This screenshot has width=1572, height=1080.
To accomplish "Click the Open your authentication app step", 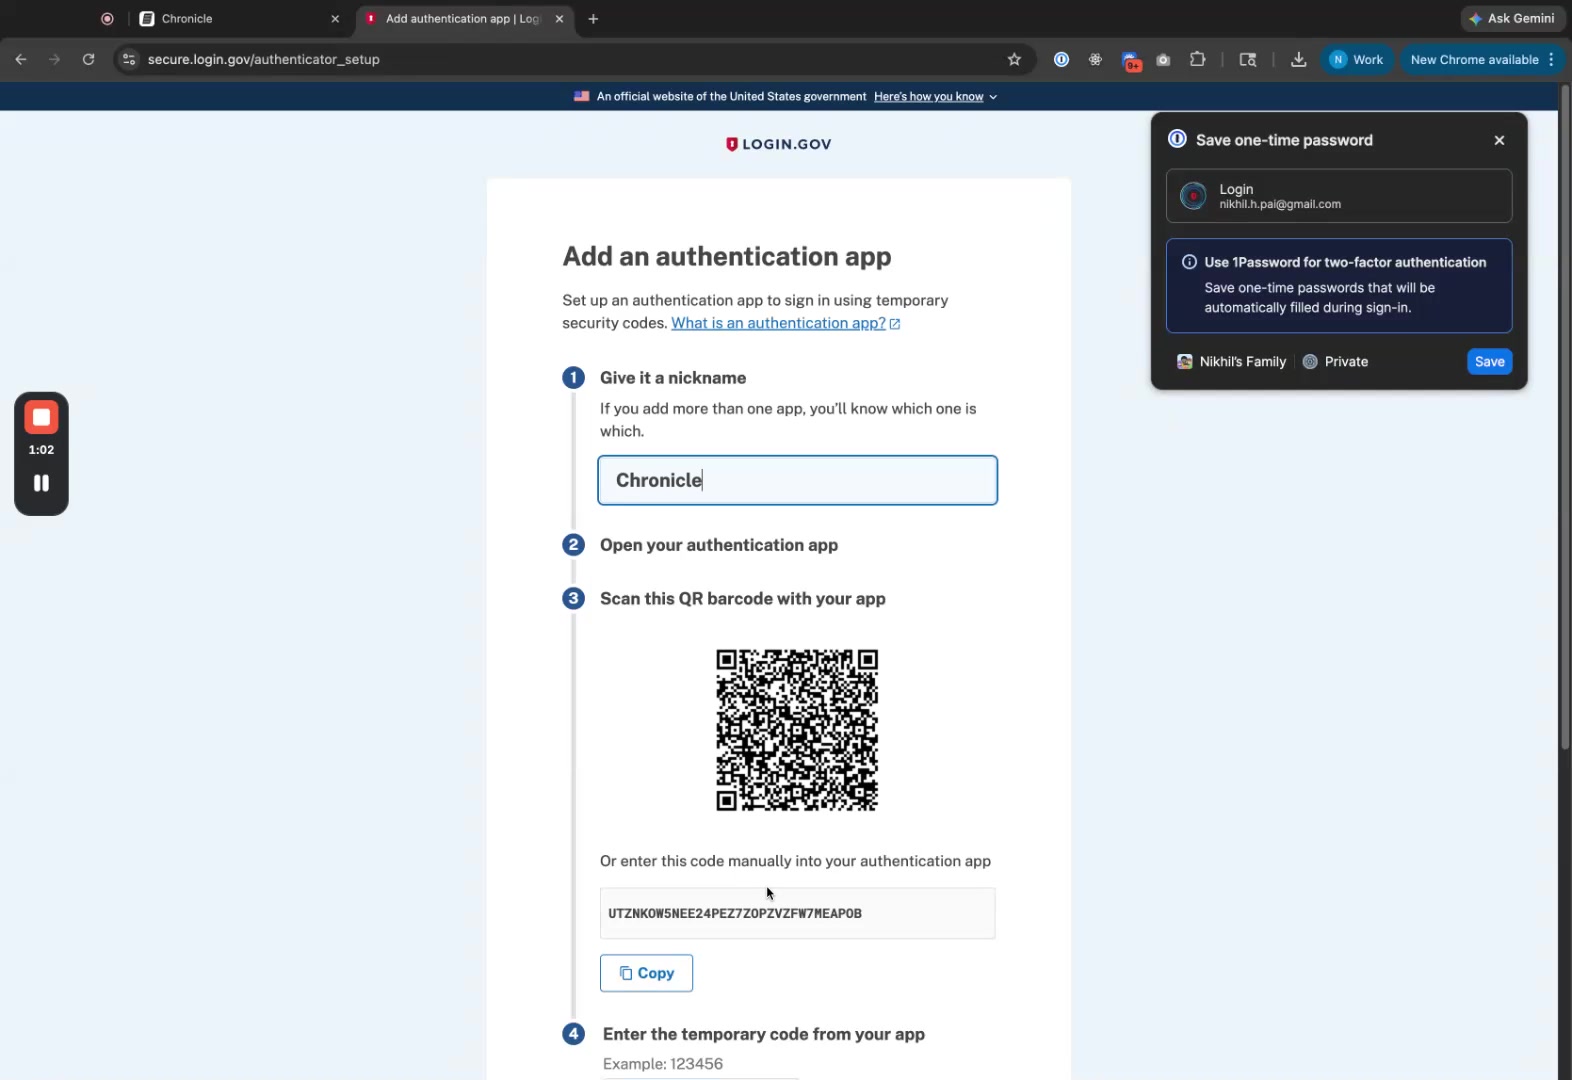I will [719, 545].
